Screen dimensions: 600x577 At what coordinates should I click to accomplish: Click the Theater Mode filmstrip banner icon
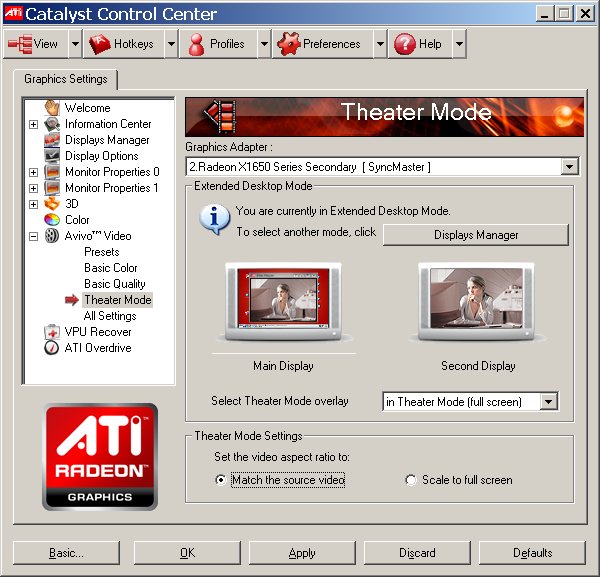click(220, 116)
